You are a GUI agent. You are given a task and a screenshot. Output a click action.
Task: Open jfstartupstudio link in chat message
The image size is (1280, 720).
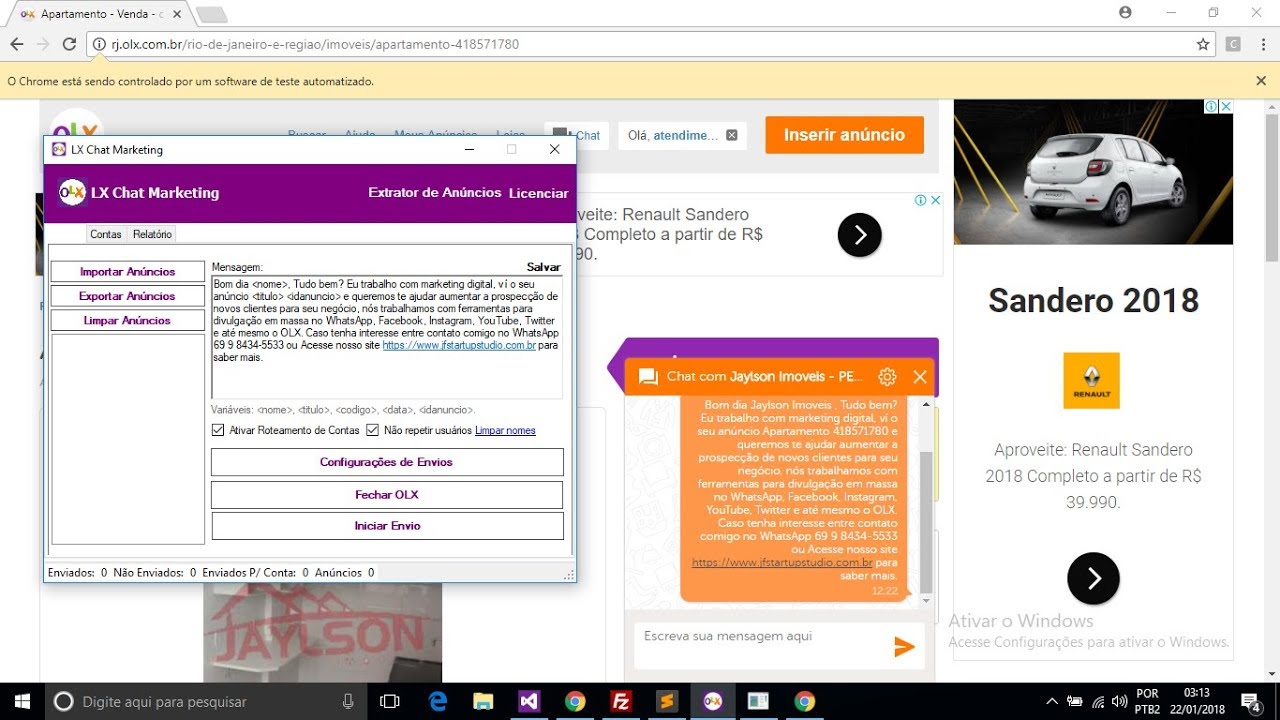click(782, 563)
